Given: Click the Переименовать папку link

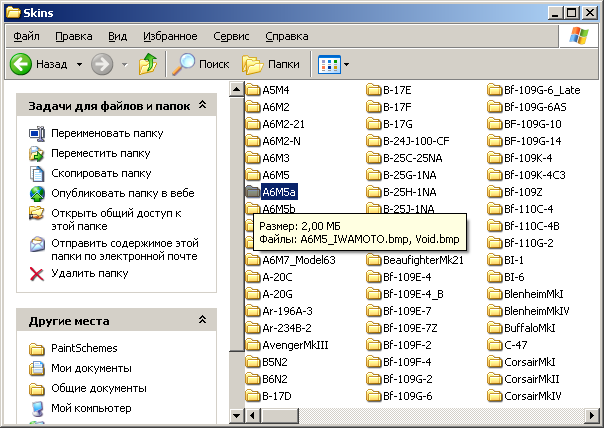Looking at the screenshot, I should point(107,133).
